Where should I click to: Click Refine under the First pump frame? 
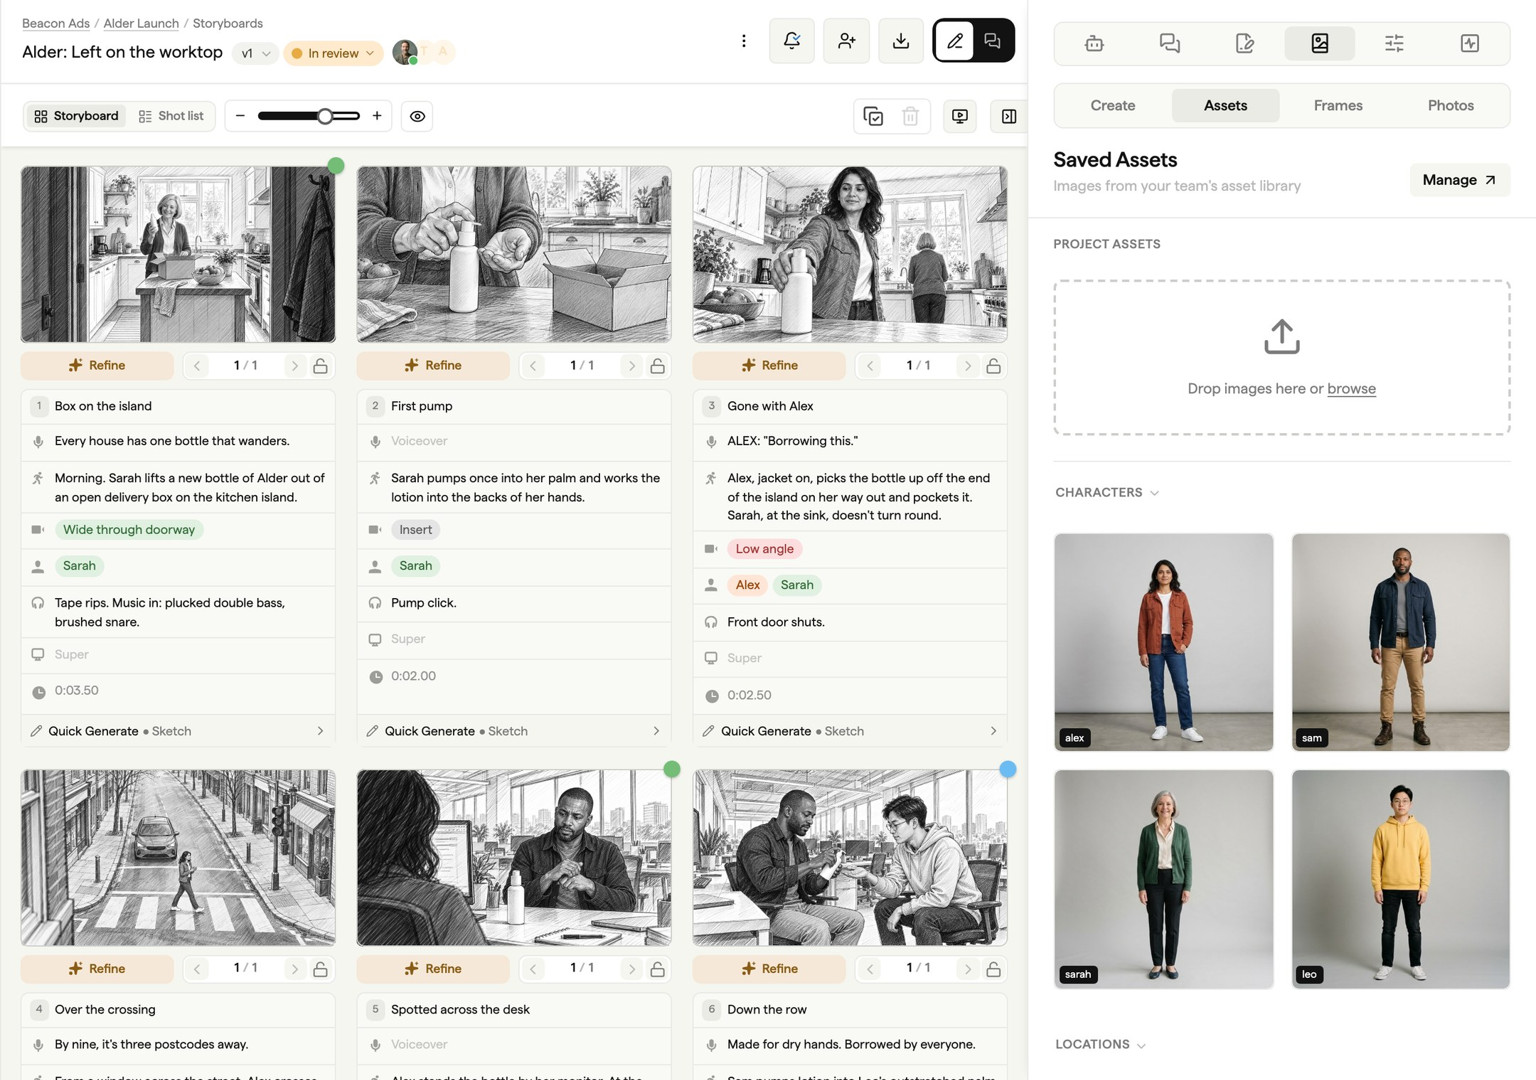[x=433, y=366]
